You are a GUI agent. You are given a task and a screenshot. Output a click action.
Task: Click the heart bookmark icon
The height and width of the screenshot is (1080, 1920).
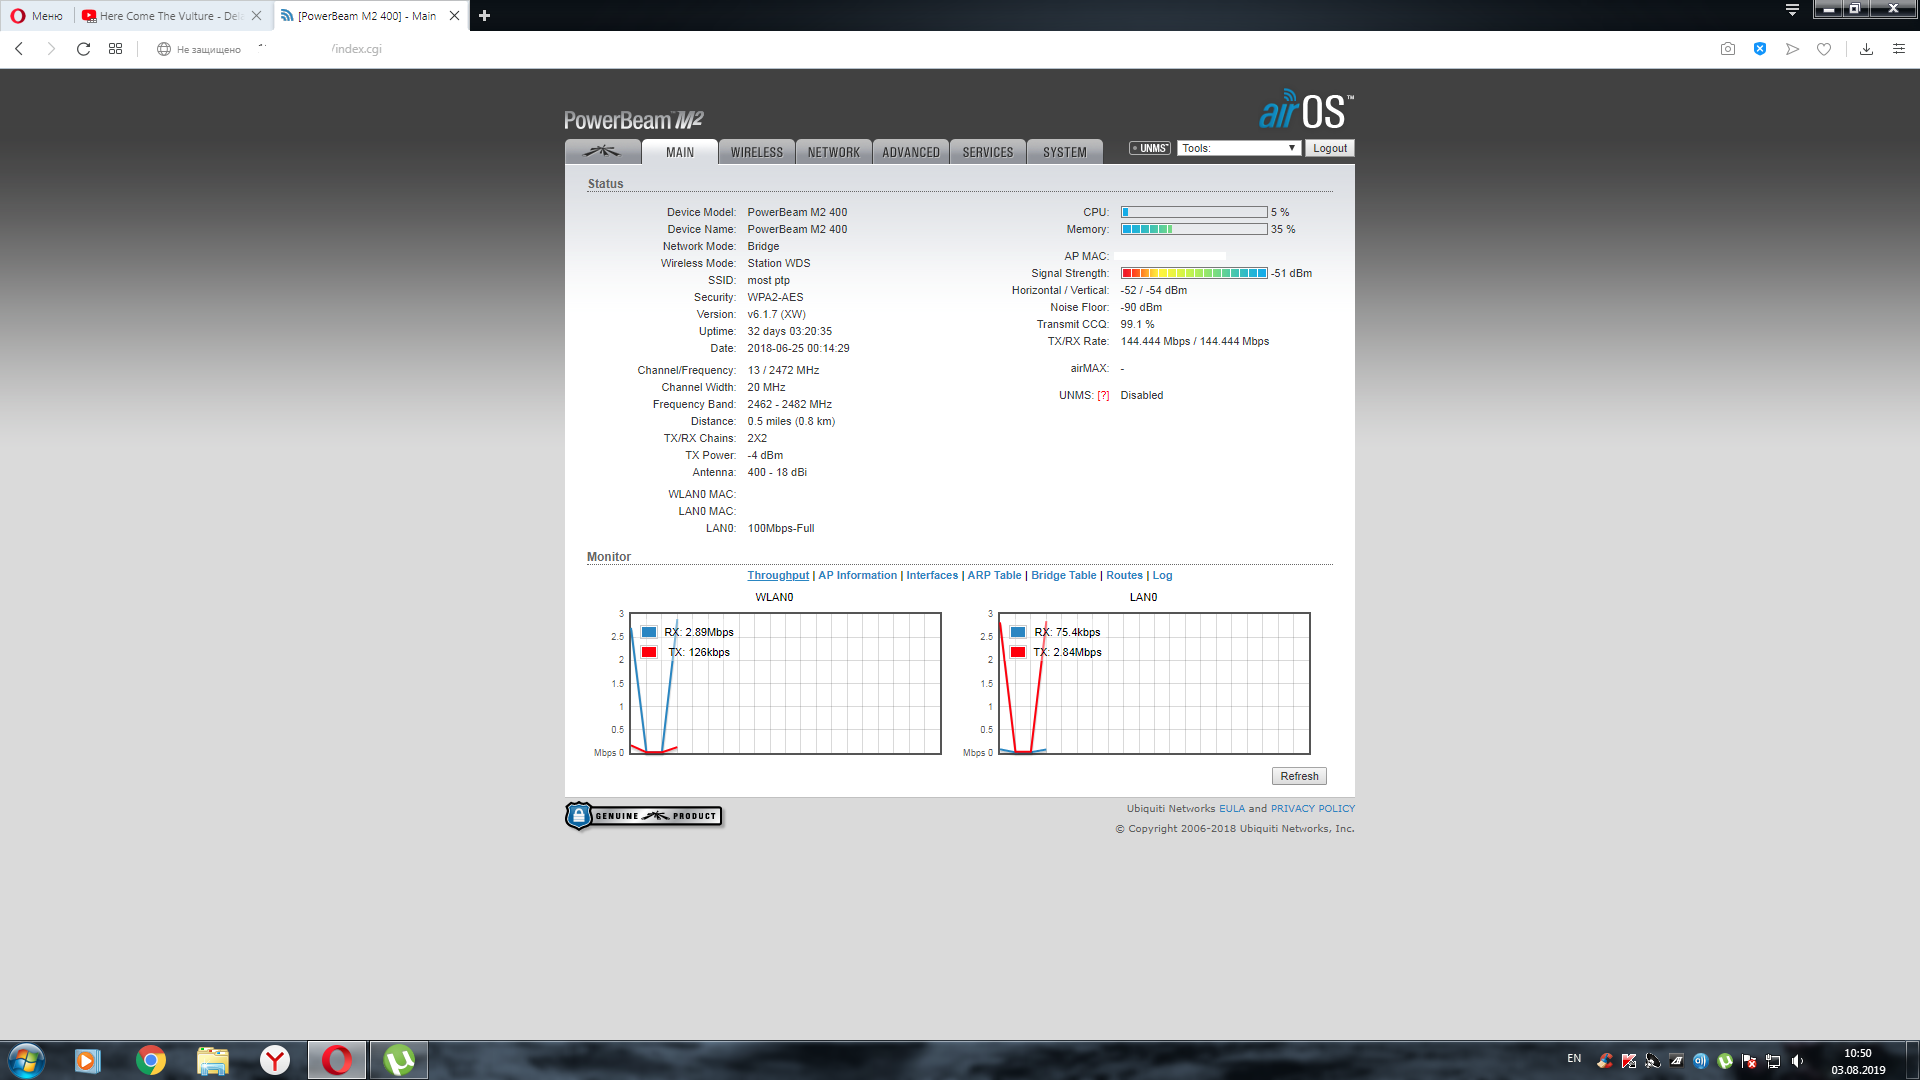(1824, 49)
